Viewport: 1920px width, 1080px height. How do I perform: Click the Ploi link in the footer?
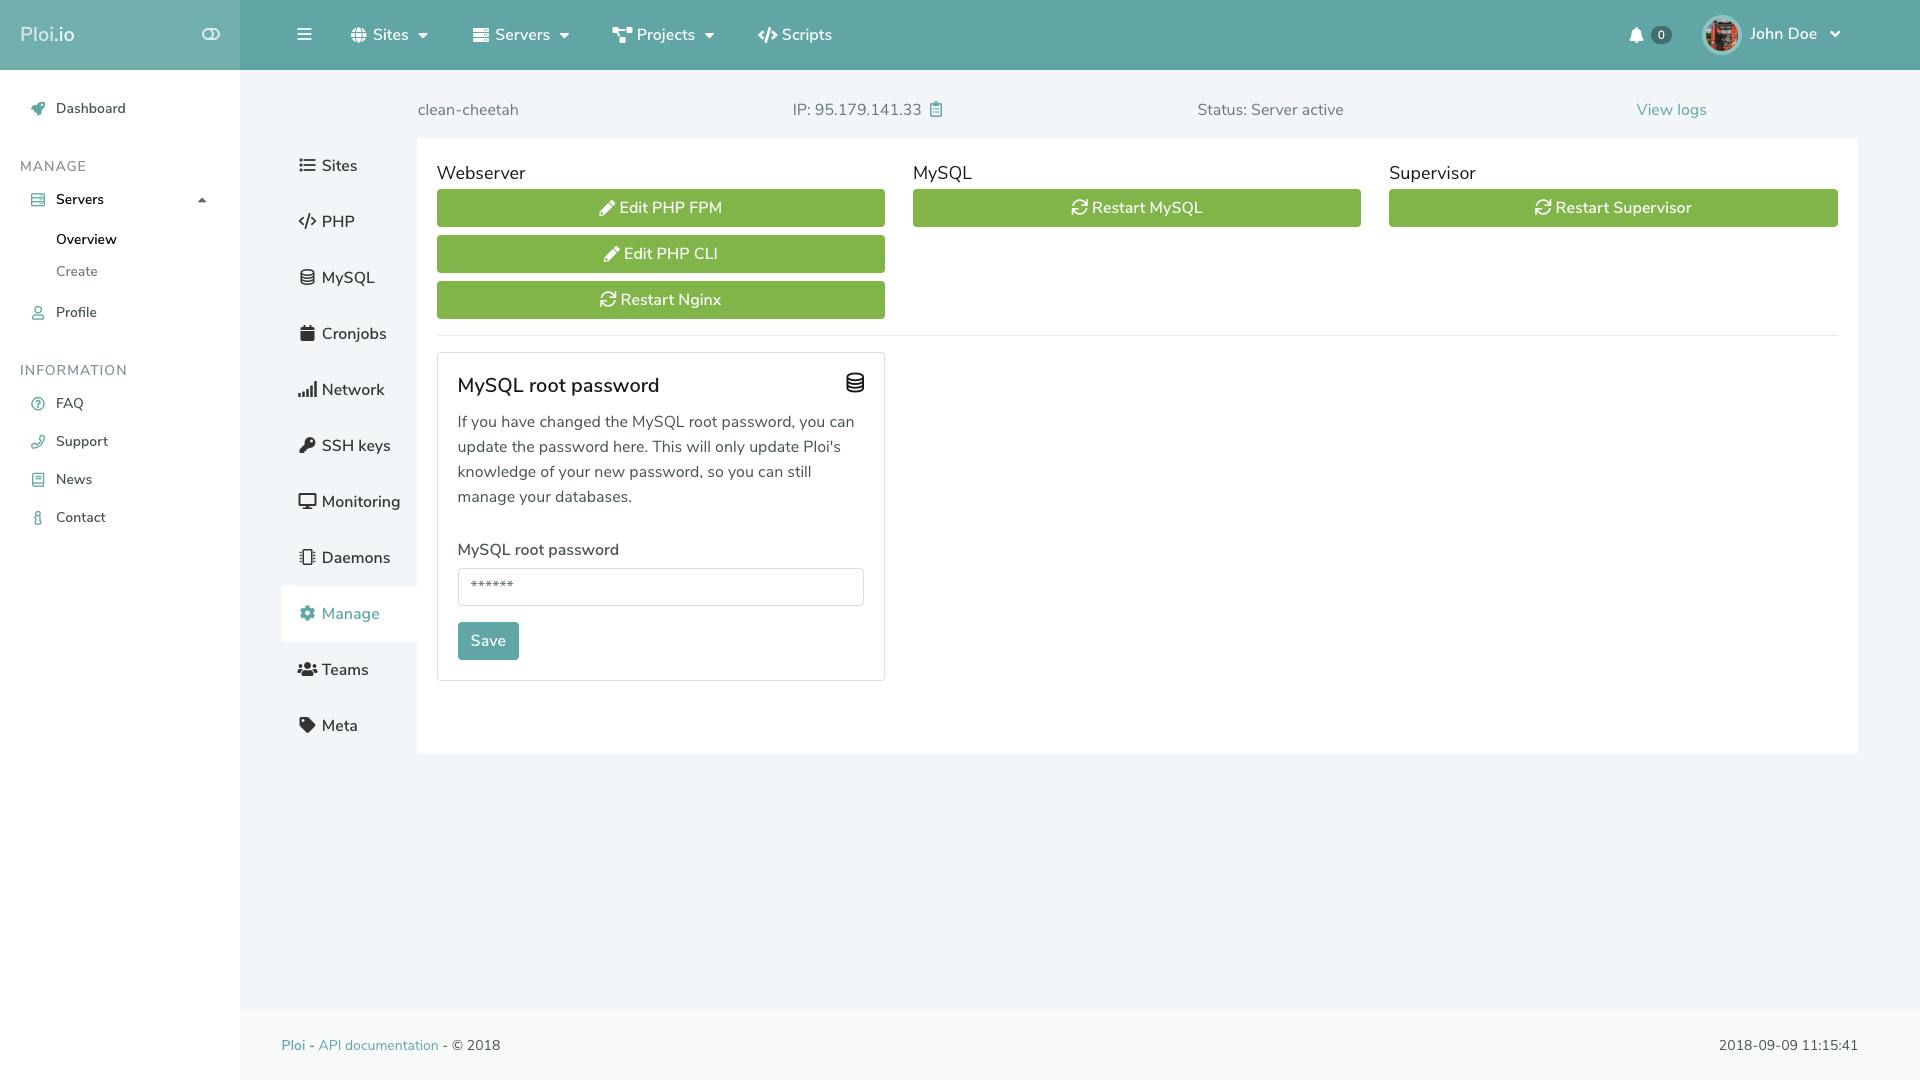point(293,1046)
